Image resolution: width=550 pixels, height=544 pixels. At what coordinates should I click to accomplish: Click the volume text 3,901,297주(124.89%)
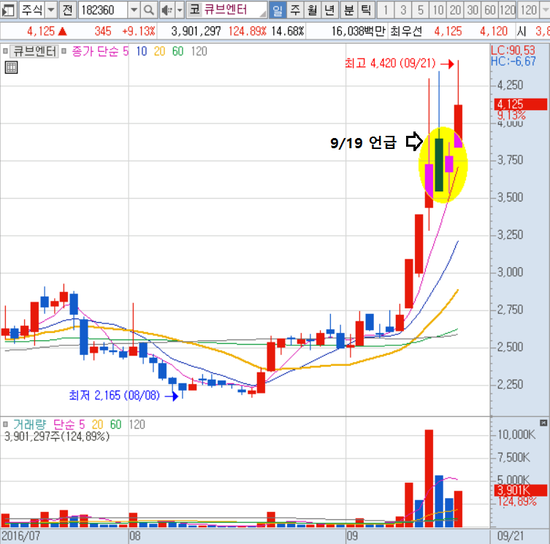57,436
